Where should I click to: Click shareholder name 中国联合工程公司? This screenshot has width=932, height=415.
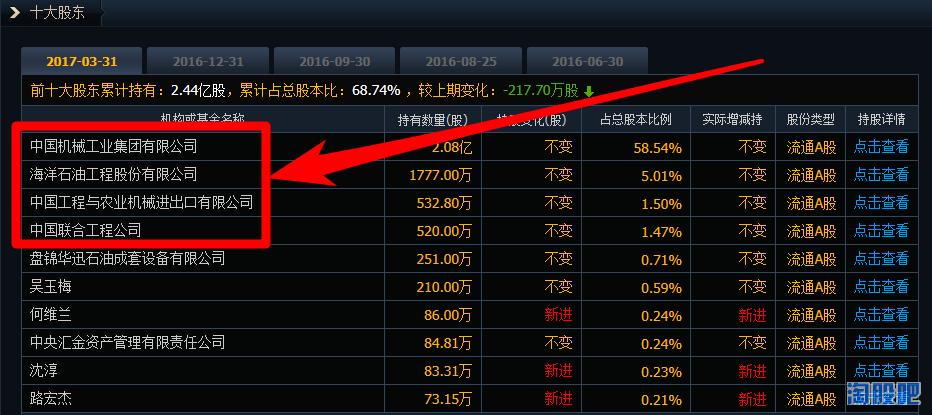[86, 229]
